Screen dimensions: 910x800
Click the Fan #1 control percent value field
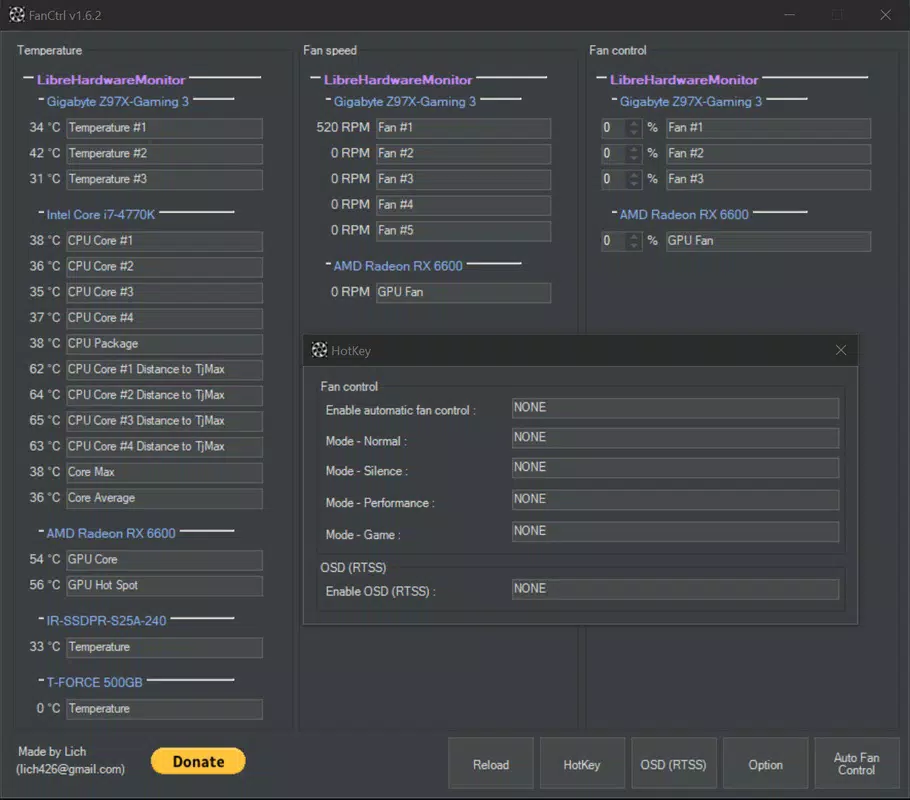pyautogui.click(x=615, y=128)
